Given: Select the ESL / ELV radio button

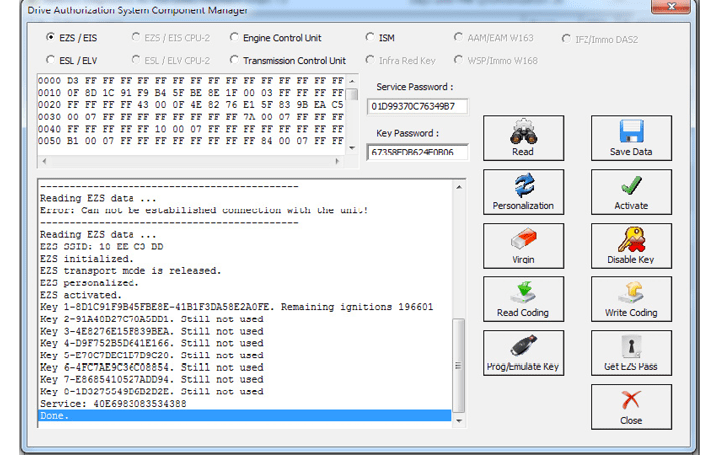Looking at the screenshot, I should coord(51,61).
